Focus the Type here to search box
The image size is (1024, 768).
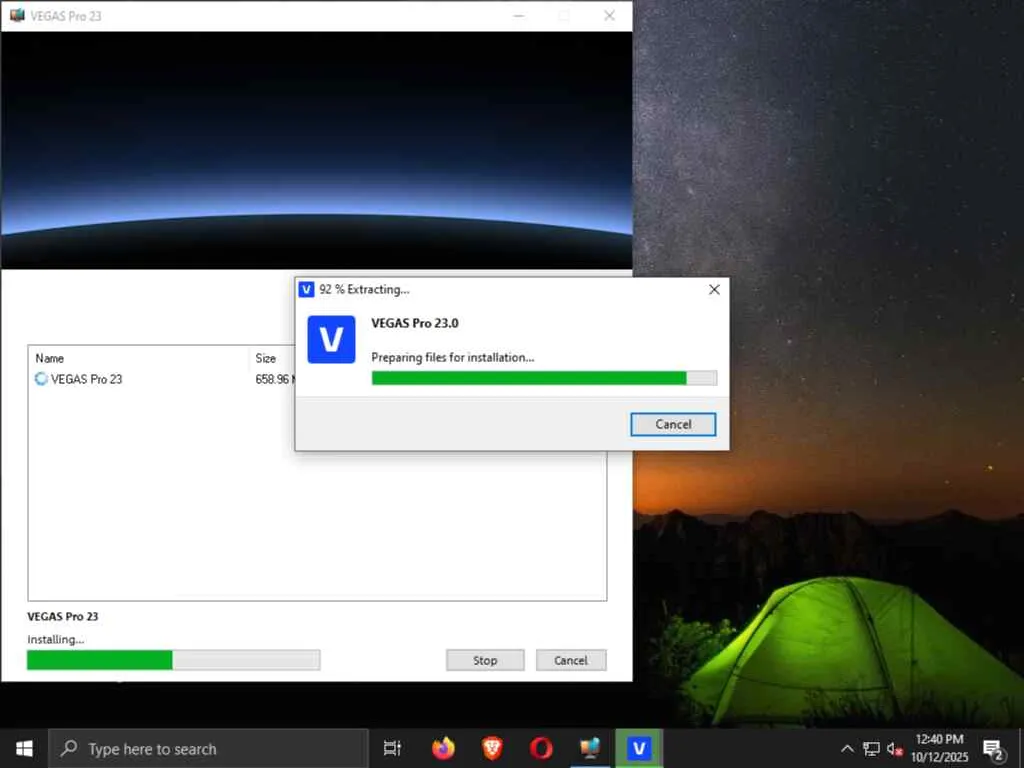point(208,748)
